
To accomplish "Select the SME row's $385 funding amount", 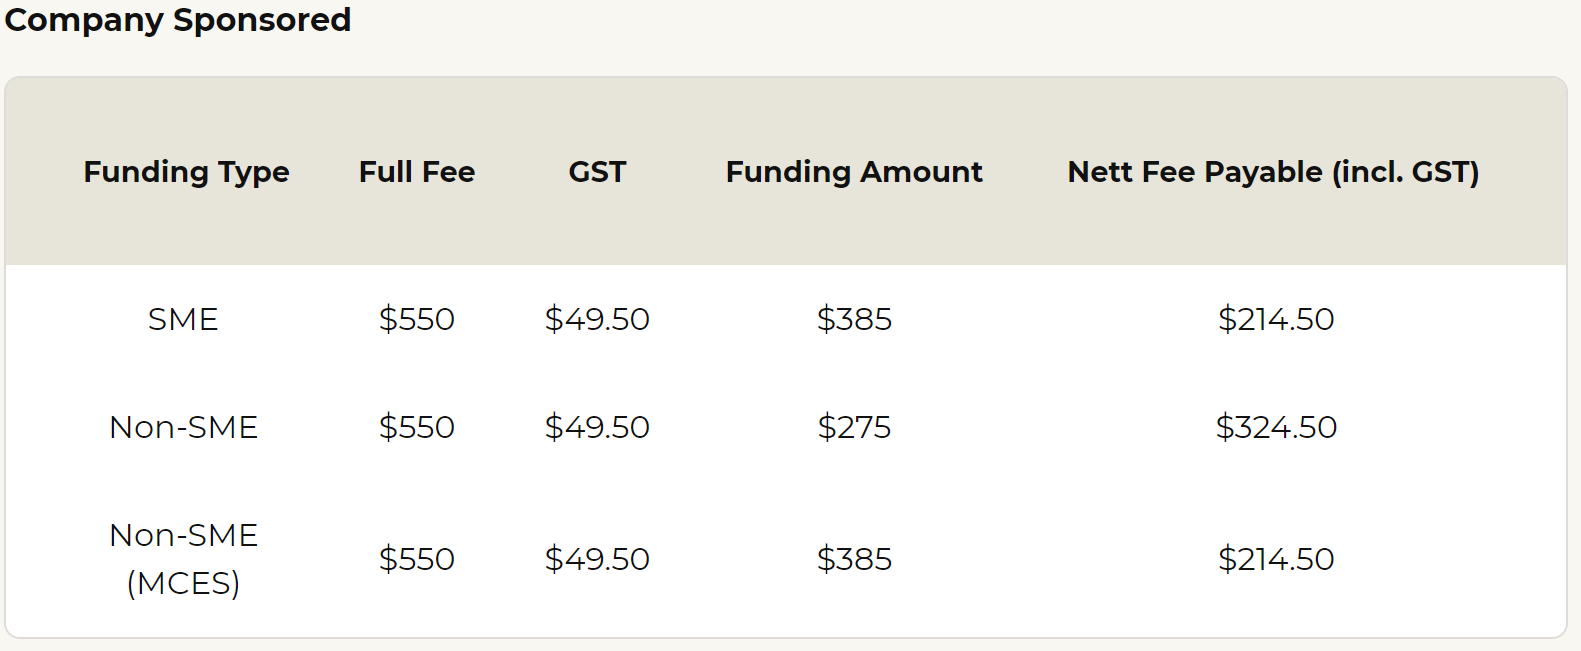I will (x=854, y=319).
